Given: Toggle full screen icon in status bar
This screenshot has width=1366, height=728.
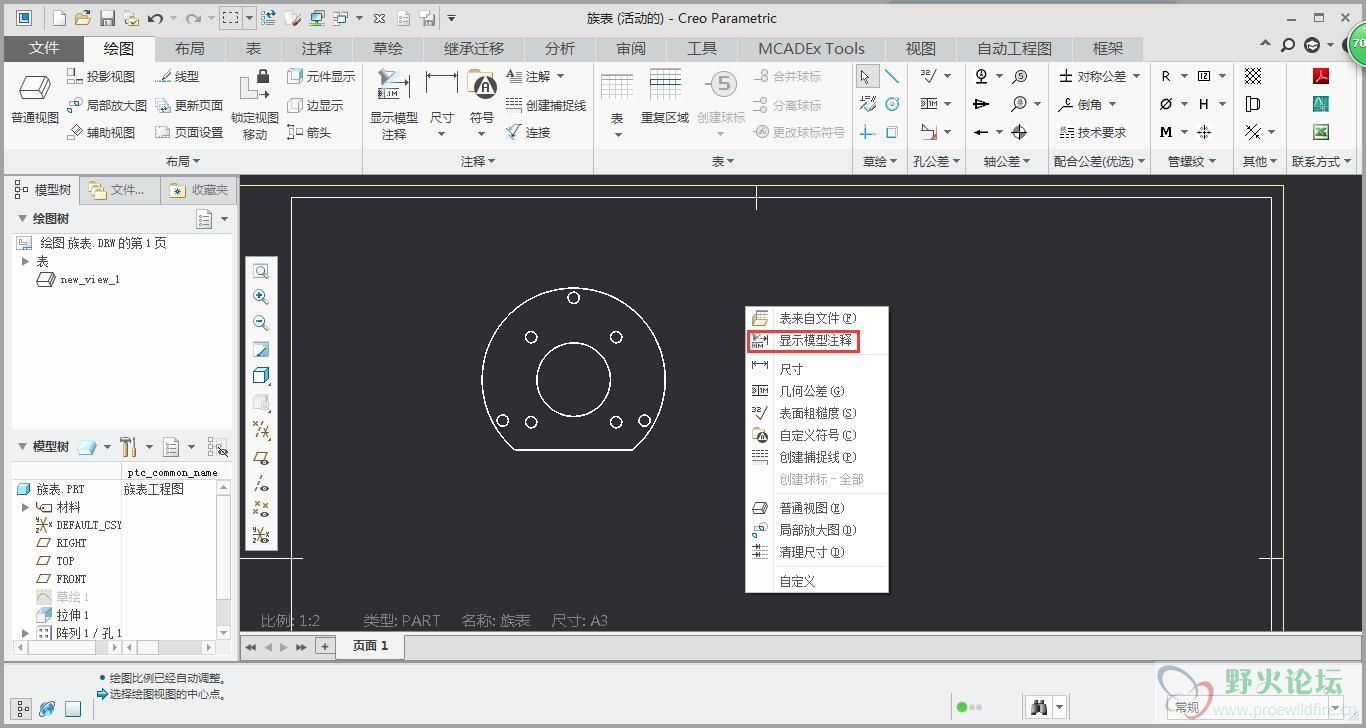Looking at the screenshot, I should click(x=73, y=708).
